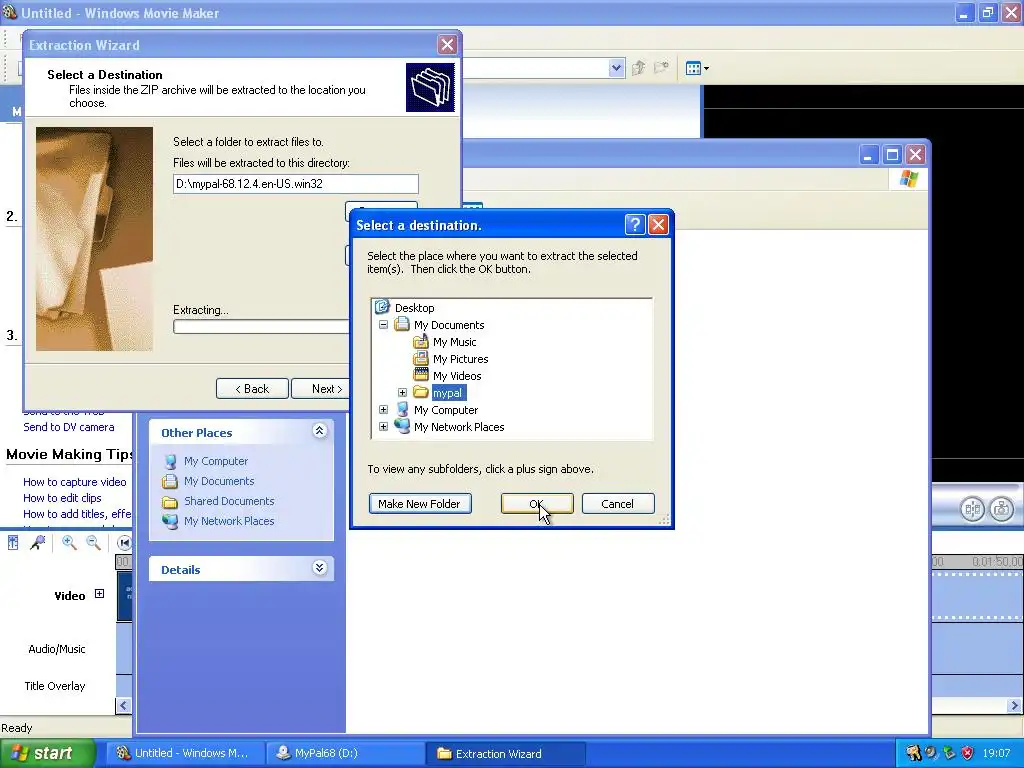This screenshot has height=768, width=1024.
Task: Open the help question mark in destination dialog
Action: [x=635, y=225]
